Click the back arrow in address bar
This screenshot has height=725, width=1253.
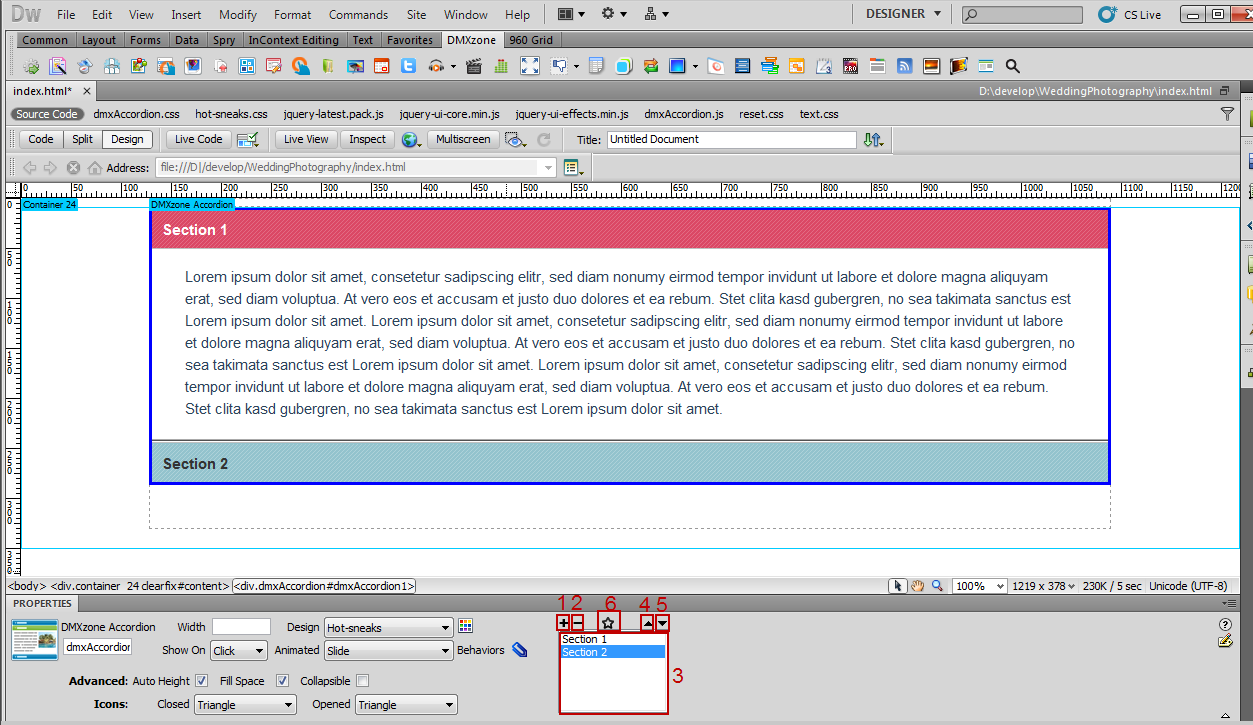coord(30,168)
